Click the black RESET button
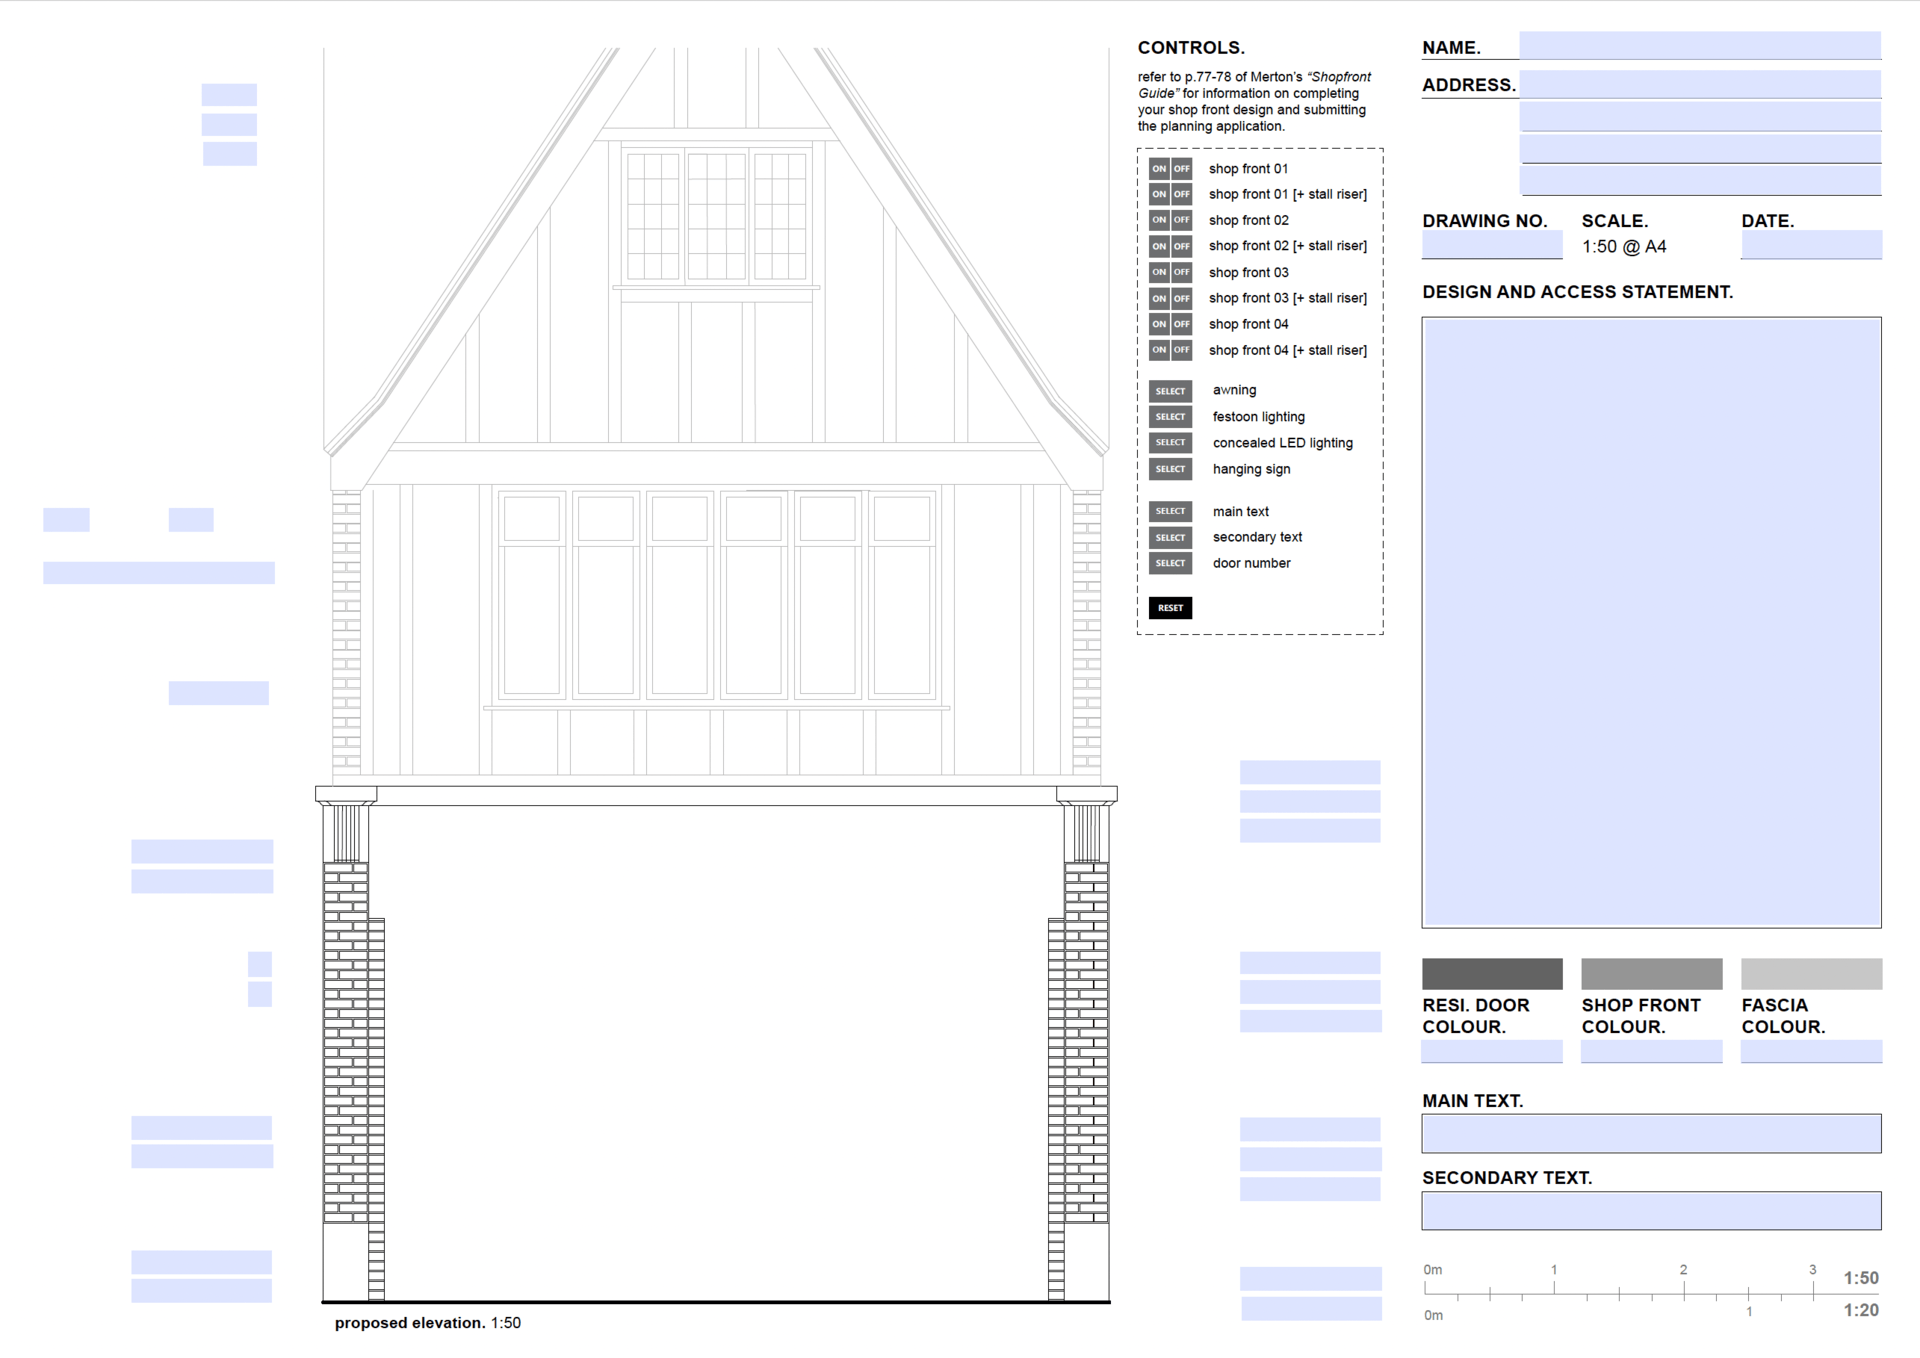 coord(1170,608)
